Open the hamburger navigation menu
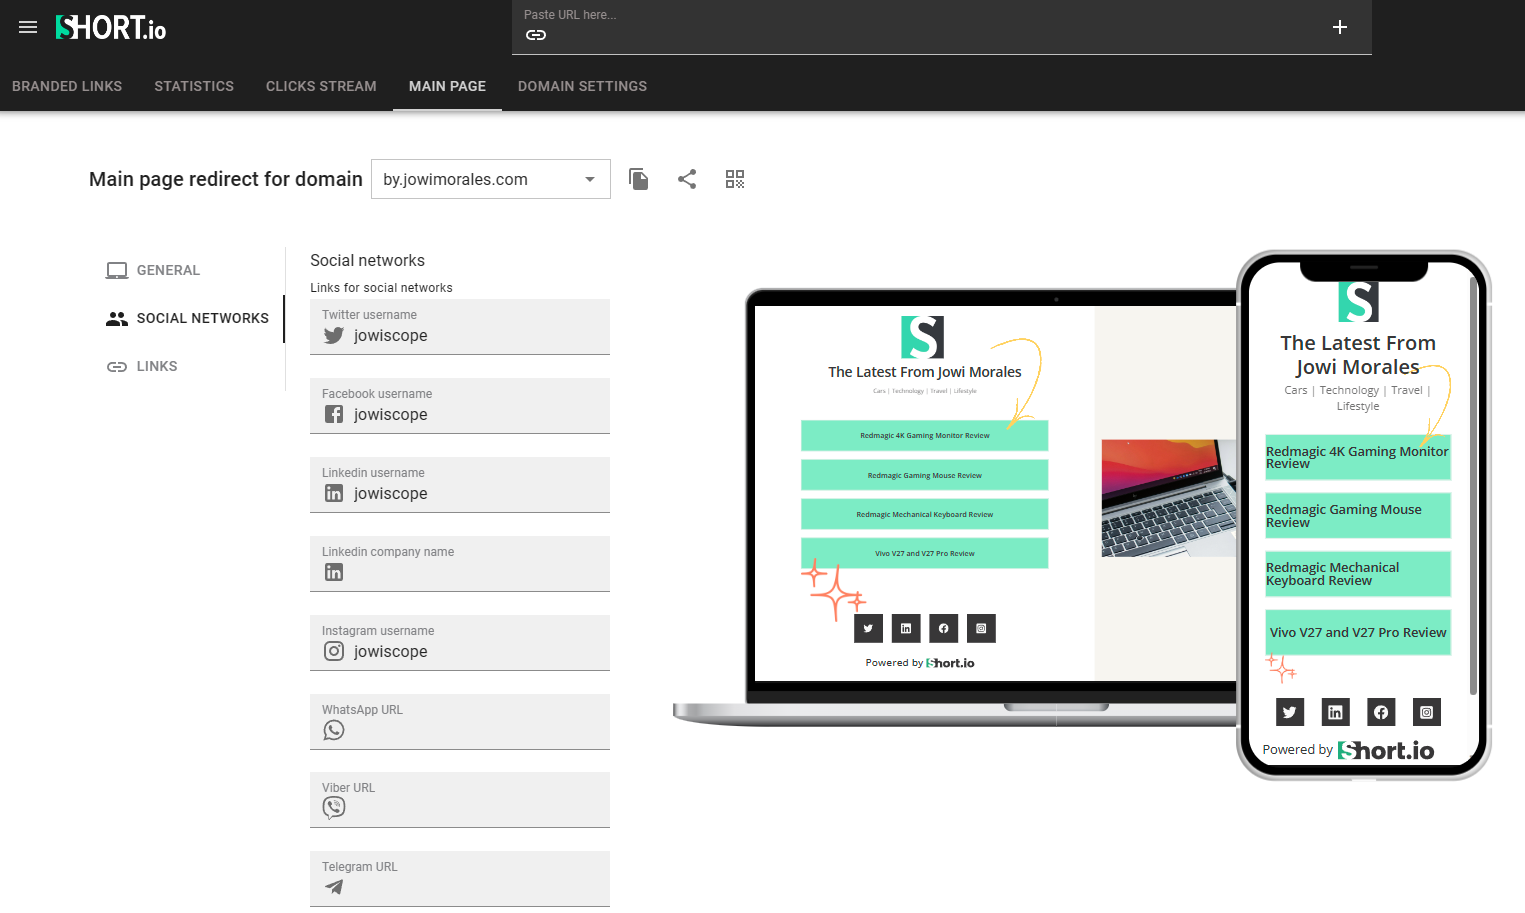 28,27
